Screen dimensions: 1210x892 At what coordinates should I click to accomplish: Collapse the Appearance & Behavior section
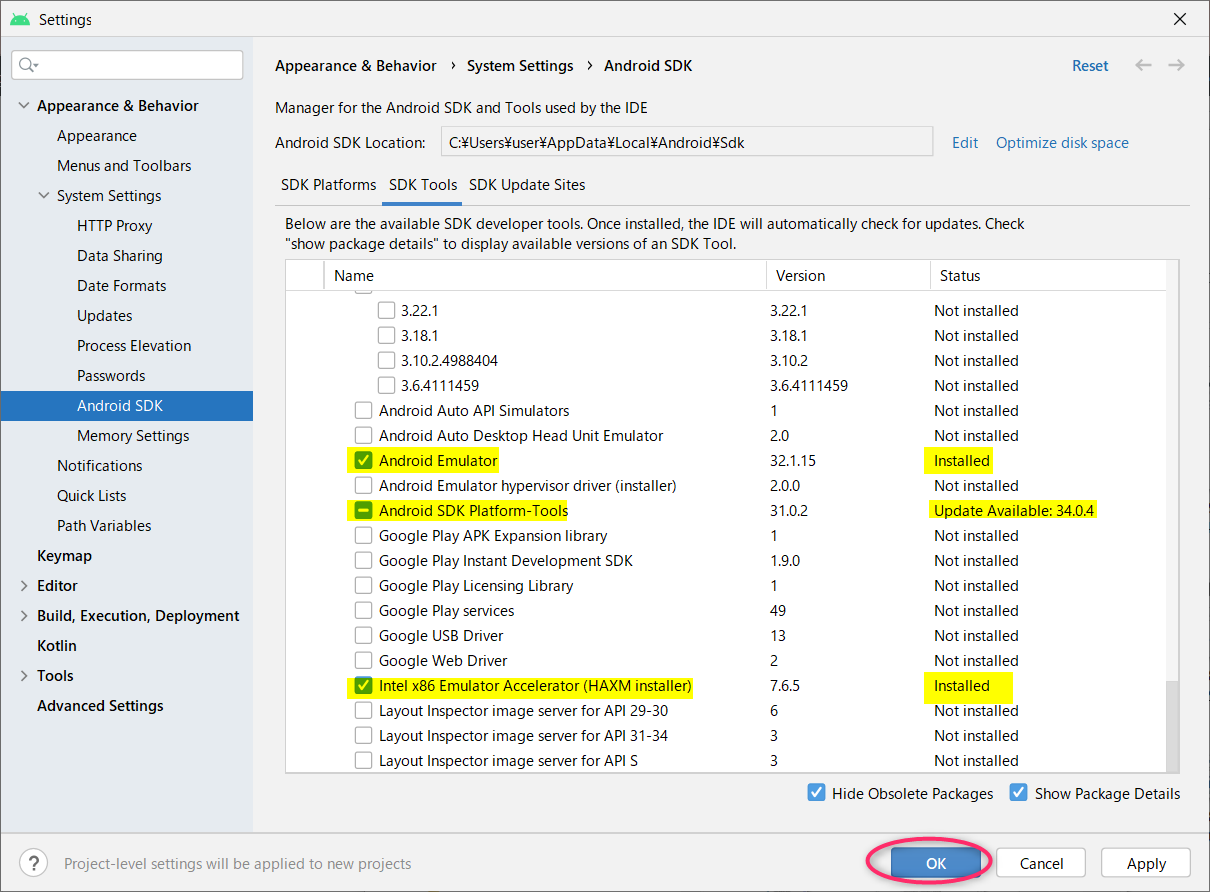(23, 105)
